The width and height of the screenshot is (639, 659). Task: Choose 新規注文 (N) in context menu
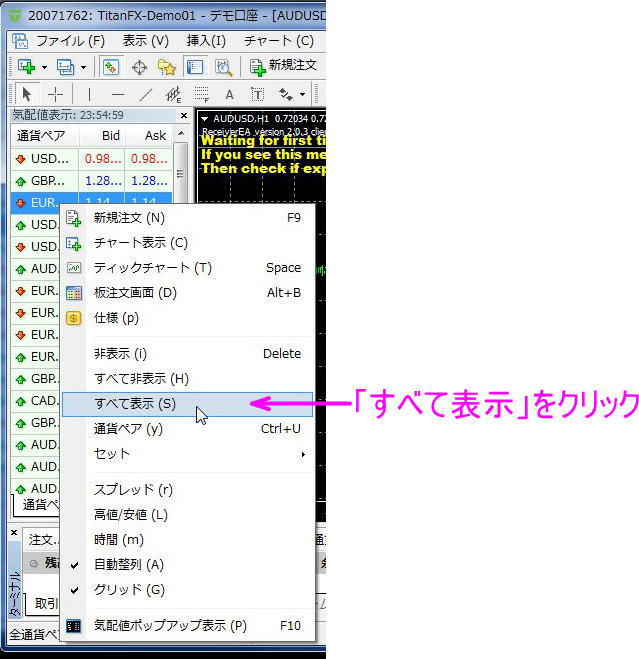point(187,218)
